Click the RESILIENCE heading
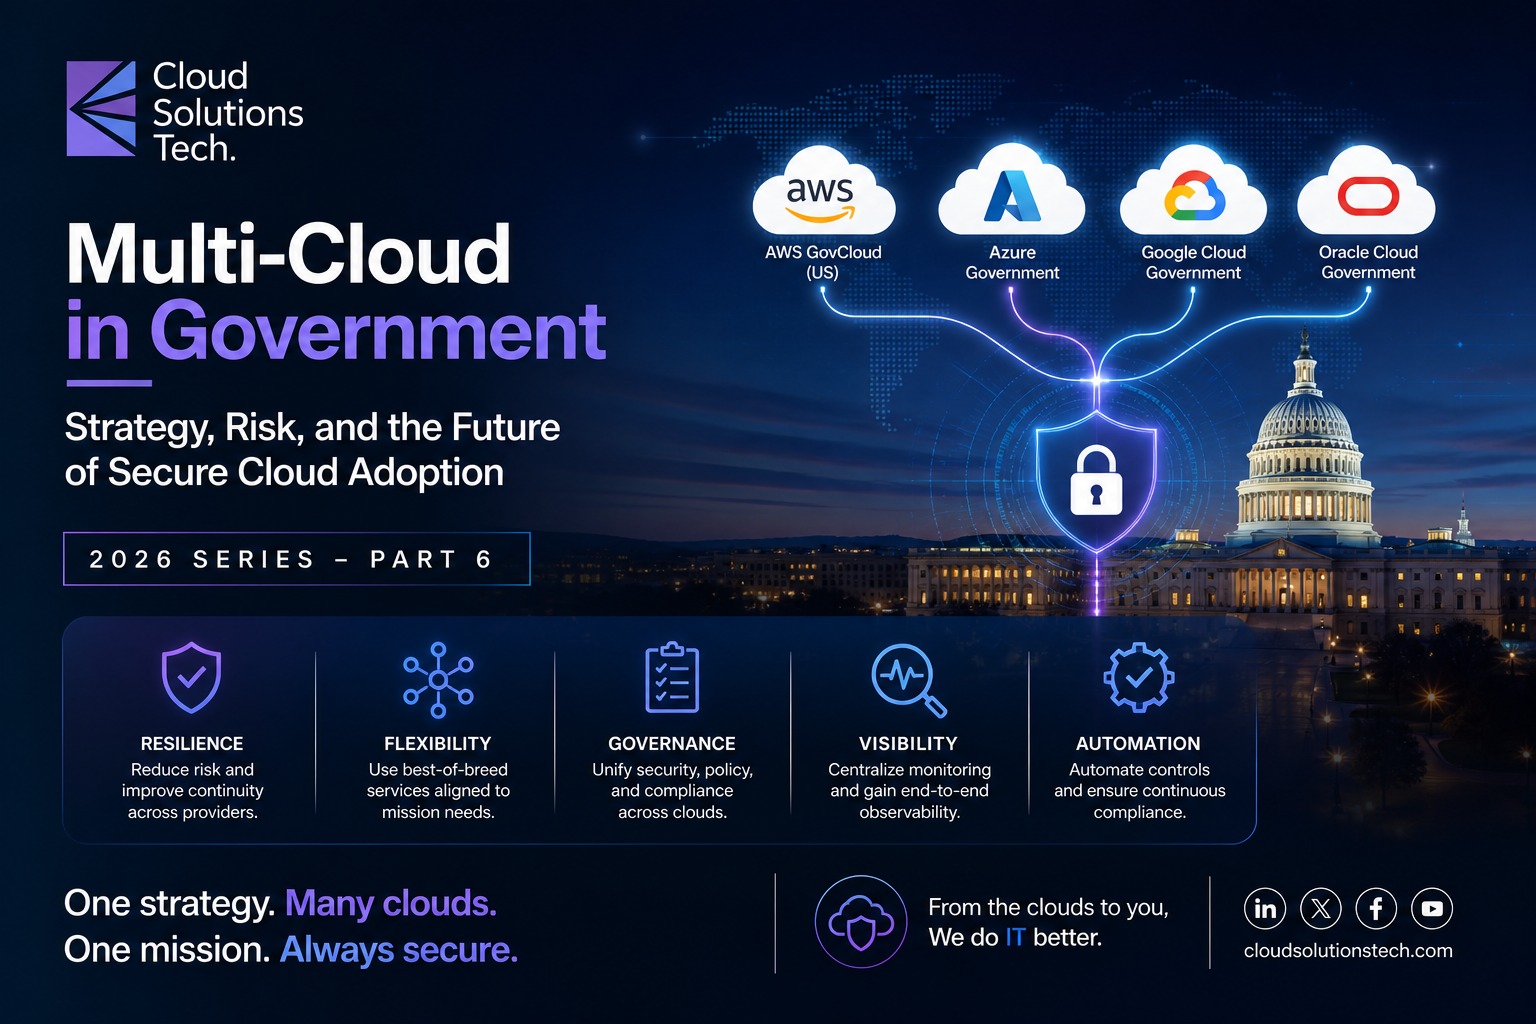This screenshot has width=1536, height=1024. pos(192,744)
